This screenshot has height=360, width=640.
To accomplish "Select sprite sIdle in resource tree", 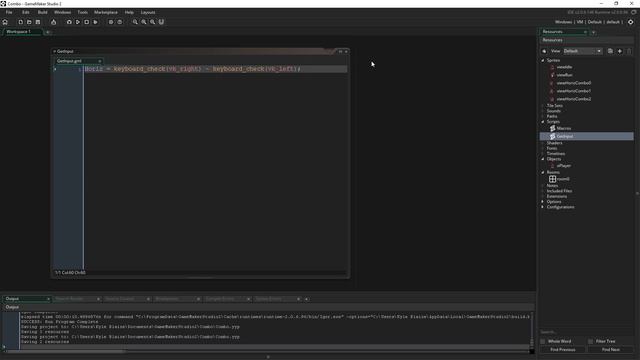I will coord(564,67).
